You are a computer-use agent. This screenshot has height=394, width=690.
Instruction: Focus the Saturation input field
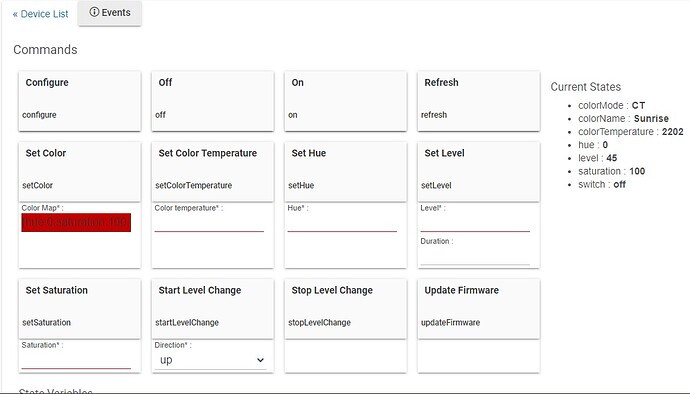76,361
